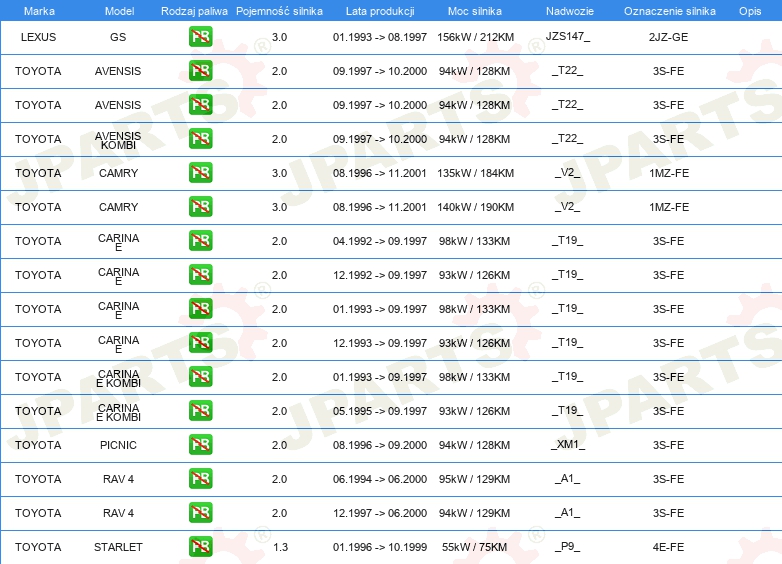782x564 pixels.
Task: Click the Opis column header
Action: (750, 11)
